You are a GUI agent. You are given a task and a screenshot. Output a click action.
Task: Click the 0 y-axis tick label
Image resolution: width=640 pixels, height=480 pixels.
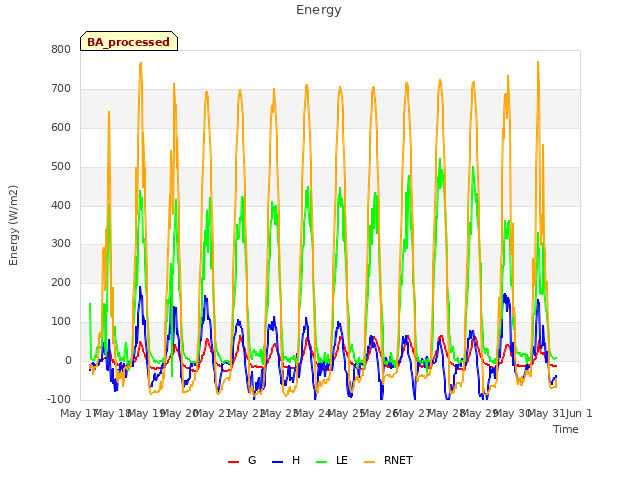tap(68, 360)
